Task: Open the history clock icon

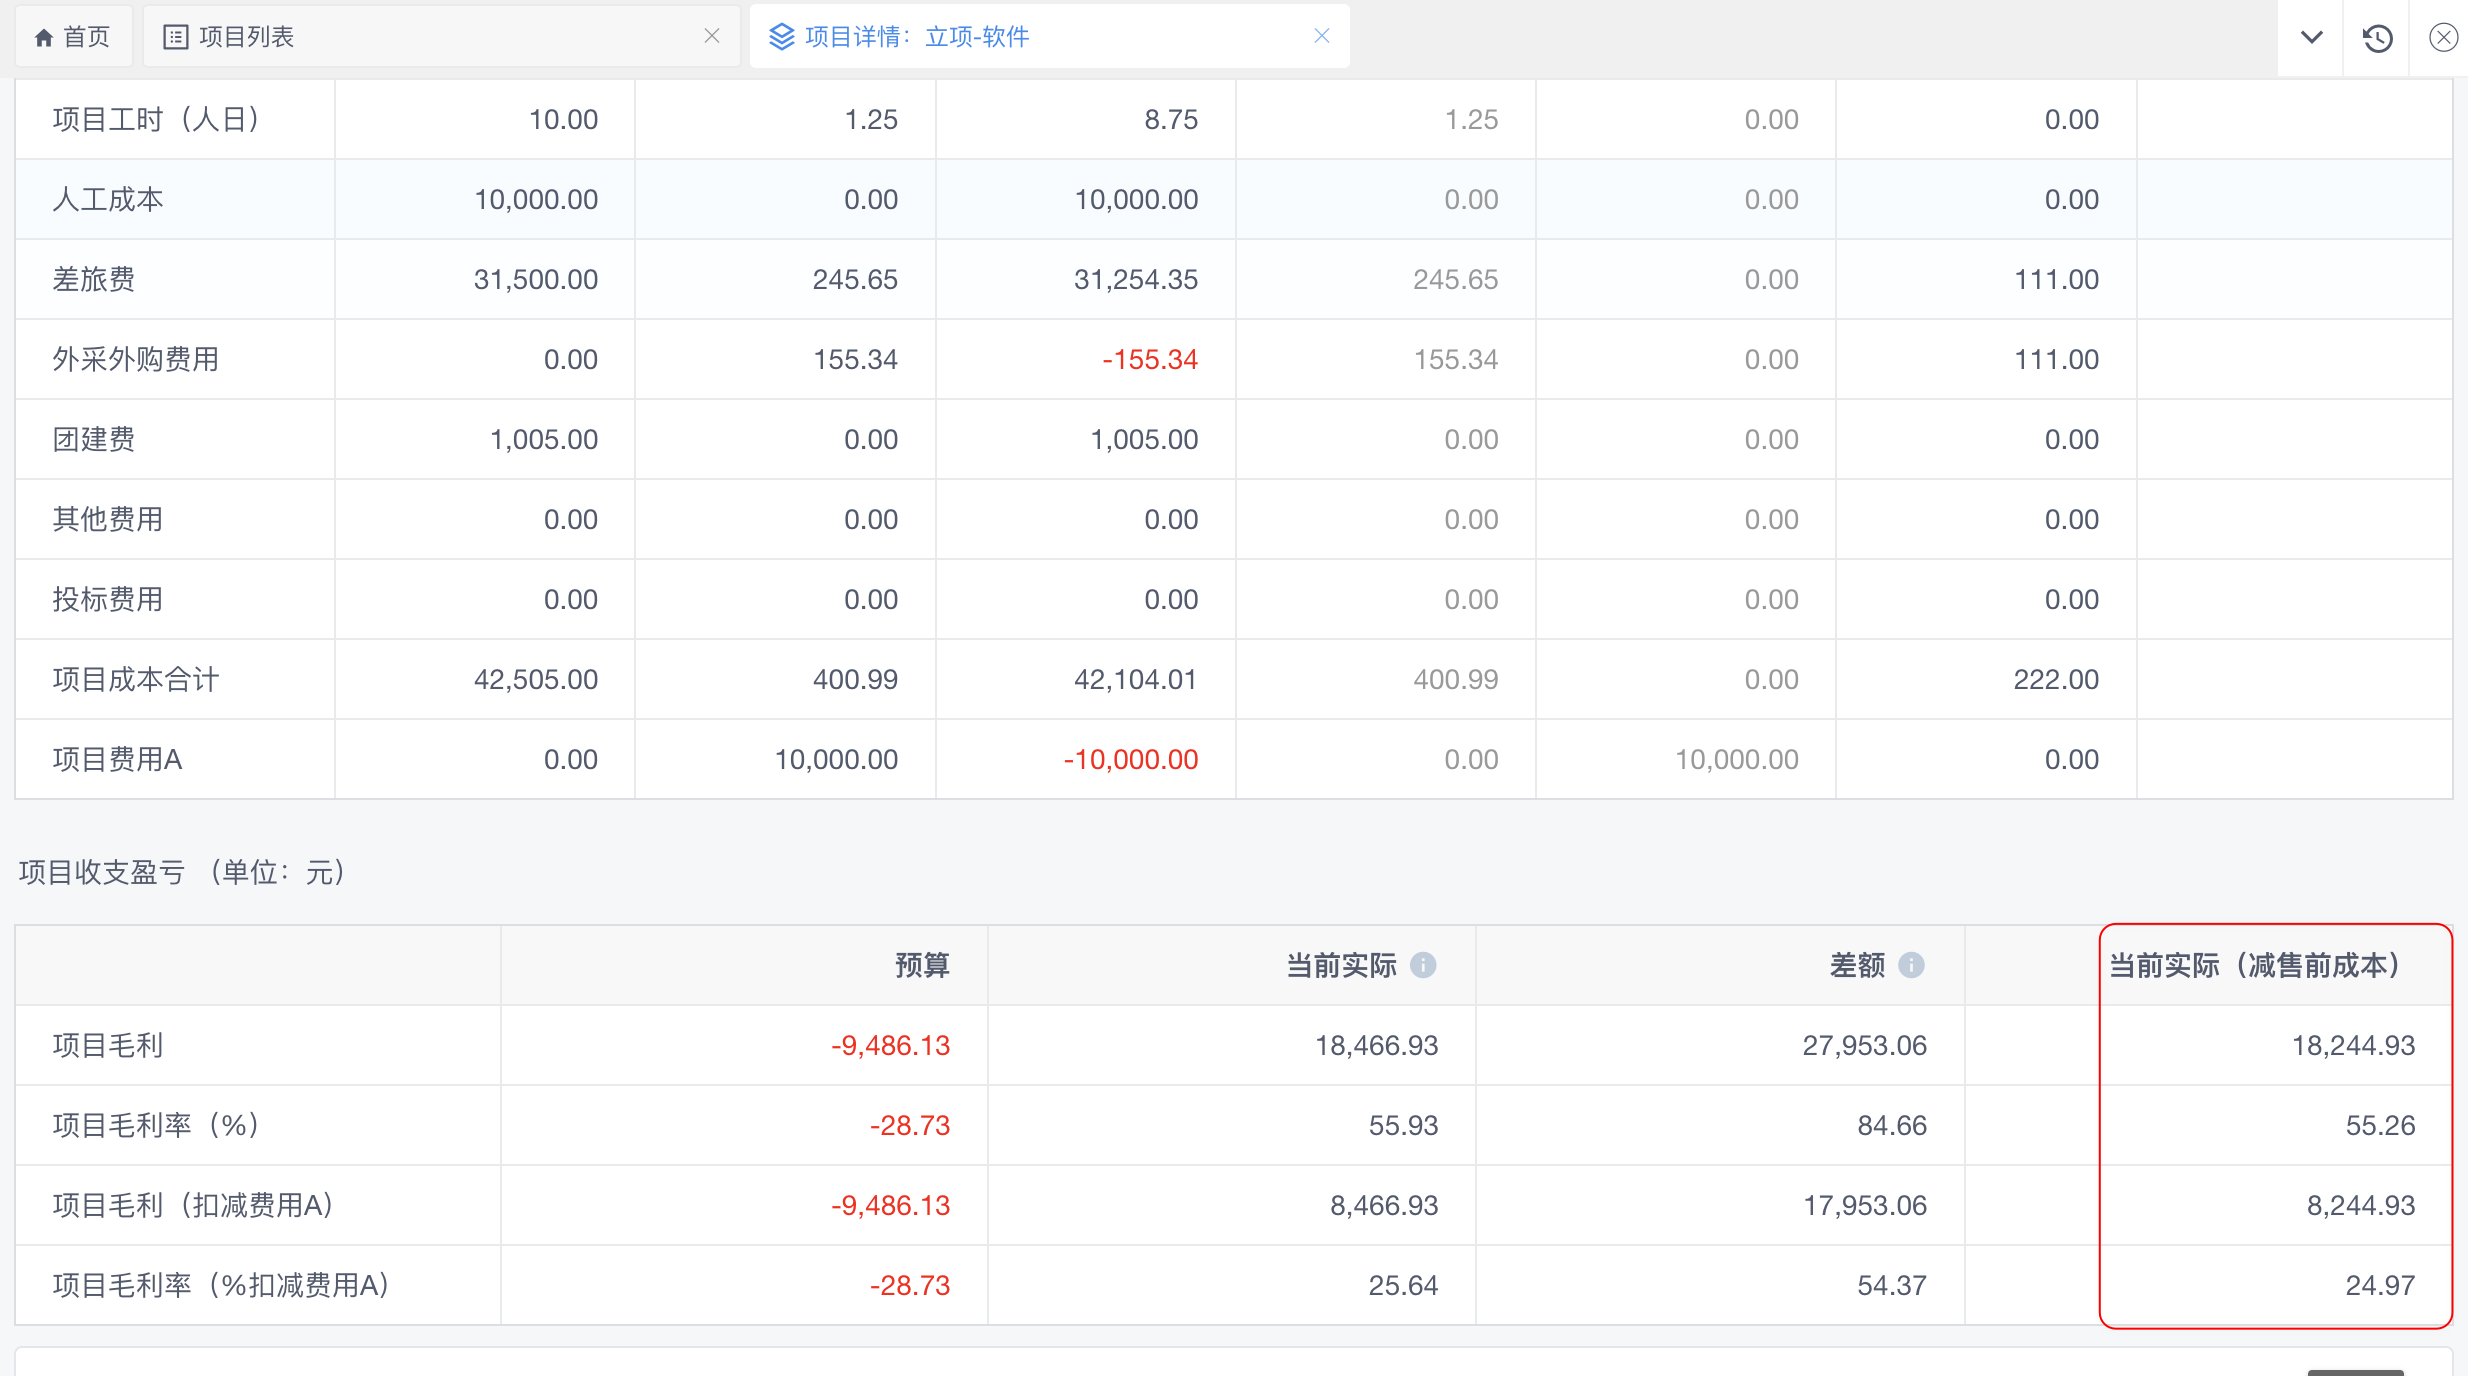Action: coord(2377,38)
